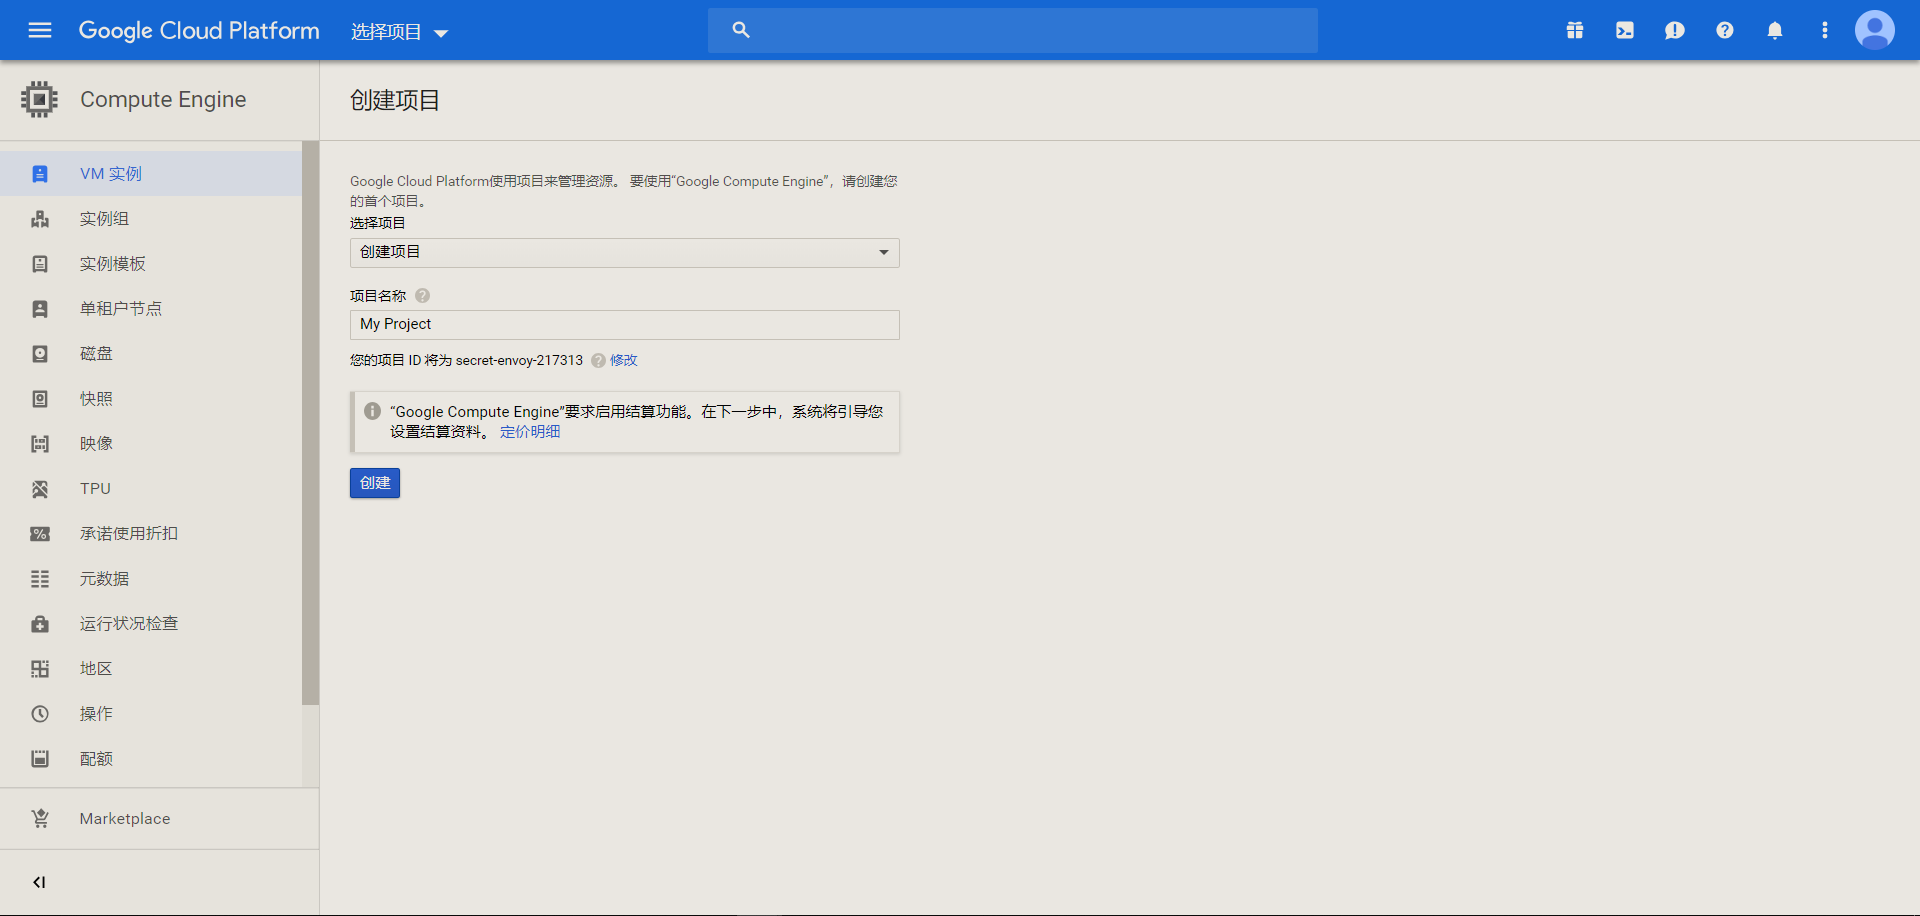
Task: Click the top search input box
Action: [x=1013, y=30]
